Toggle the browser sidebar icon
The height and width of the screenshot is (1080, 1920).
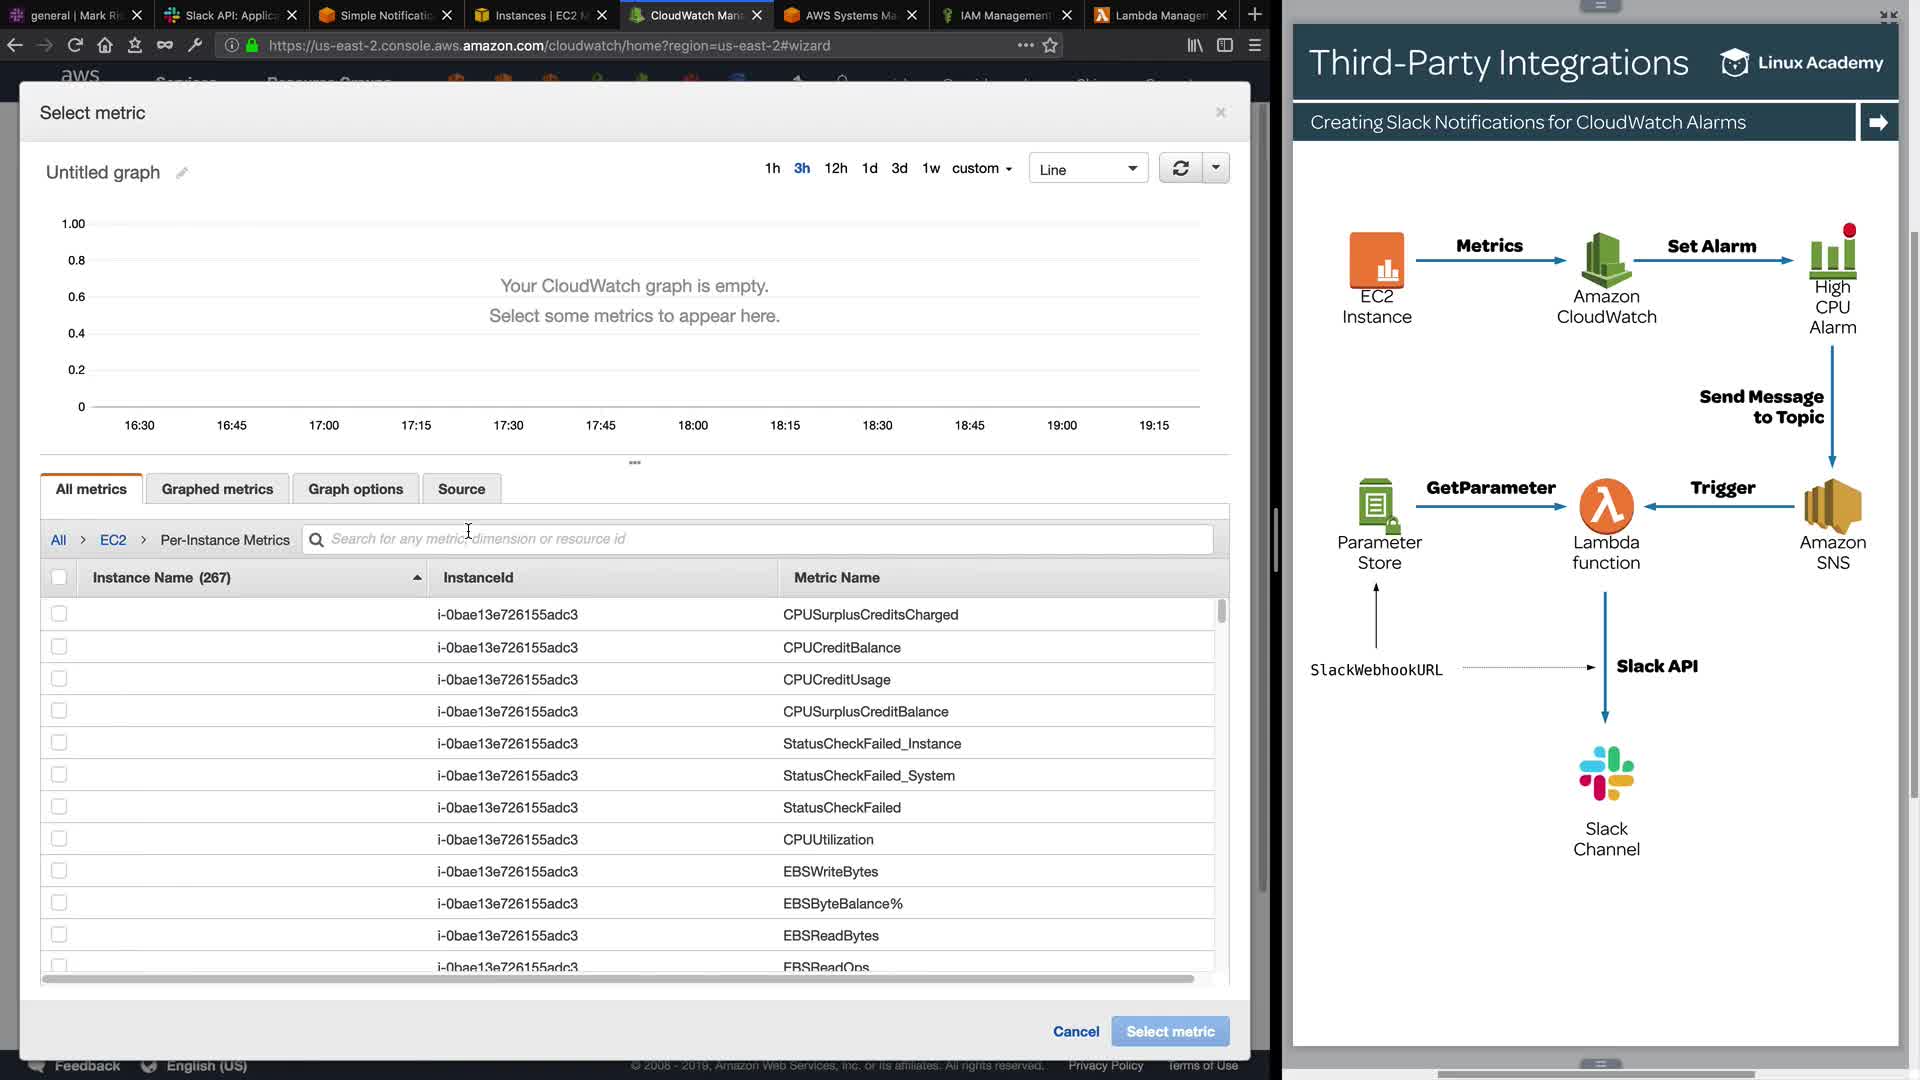click(1225, 45)
